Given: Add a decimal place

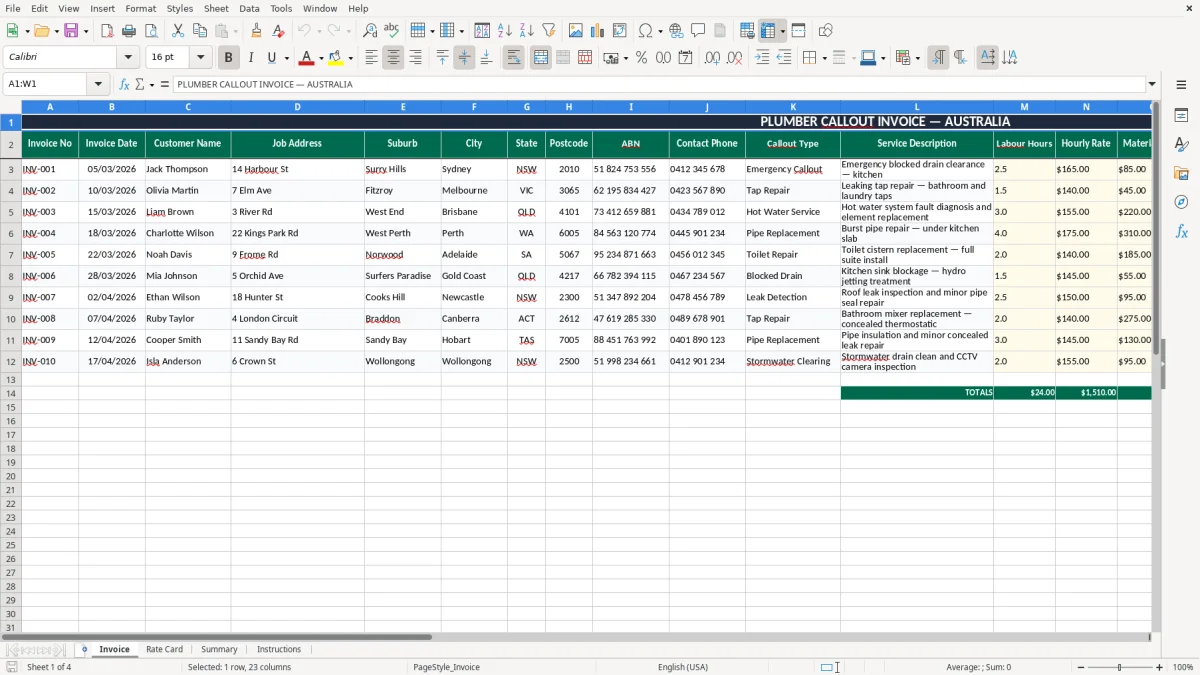Looking at the screenshot, I should tap(712, 58).
